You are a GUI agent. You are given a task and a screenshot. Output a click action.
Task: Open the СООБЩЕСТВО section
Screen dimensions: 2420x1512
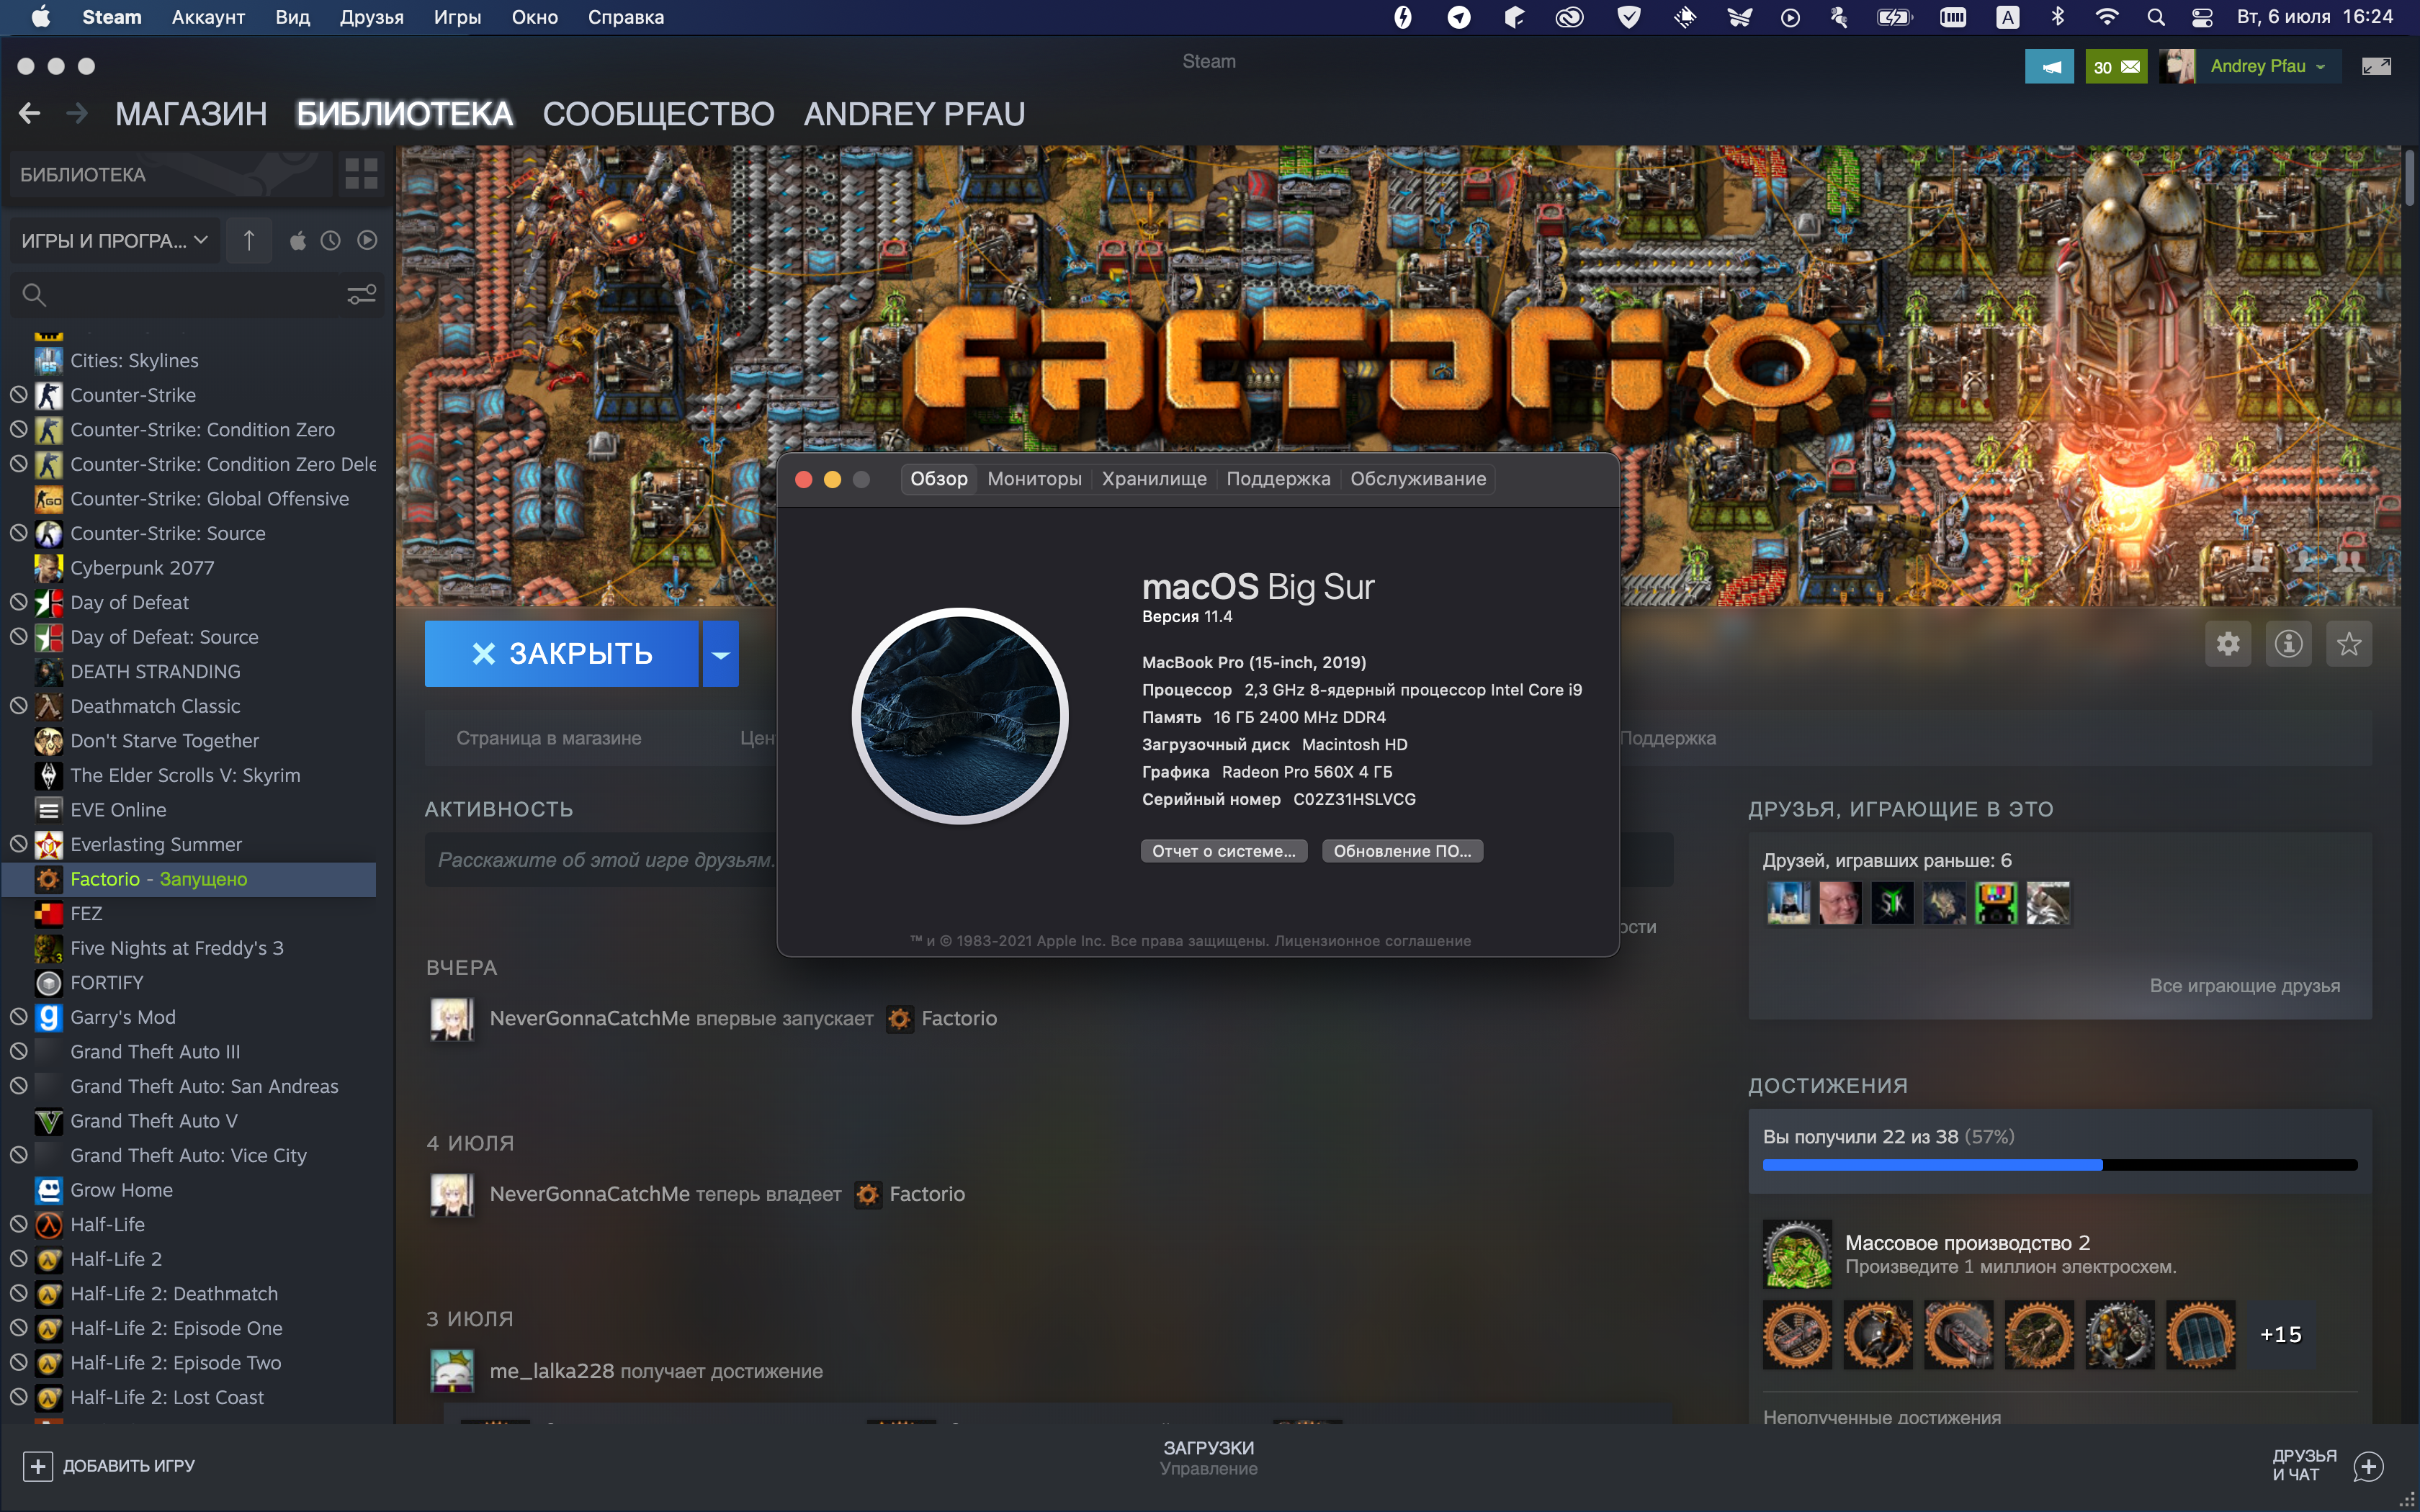[658, 114]
